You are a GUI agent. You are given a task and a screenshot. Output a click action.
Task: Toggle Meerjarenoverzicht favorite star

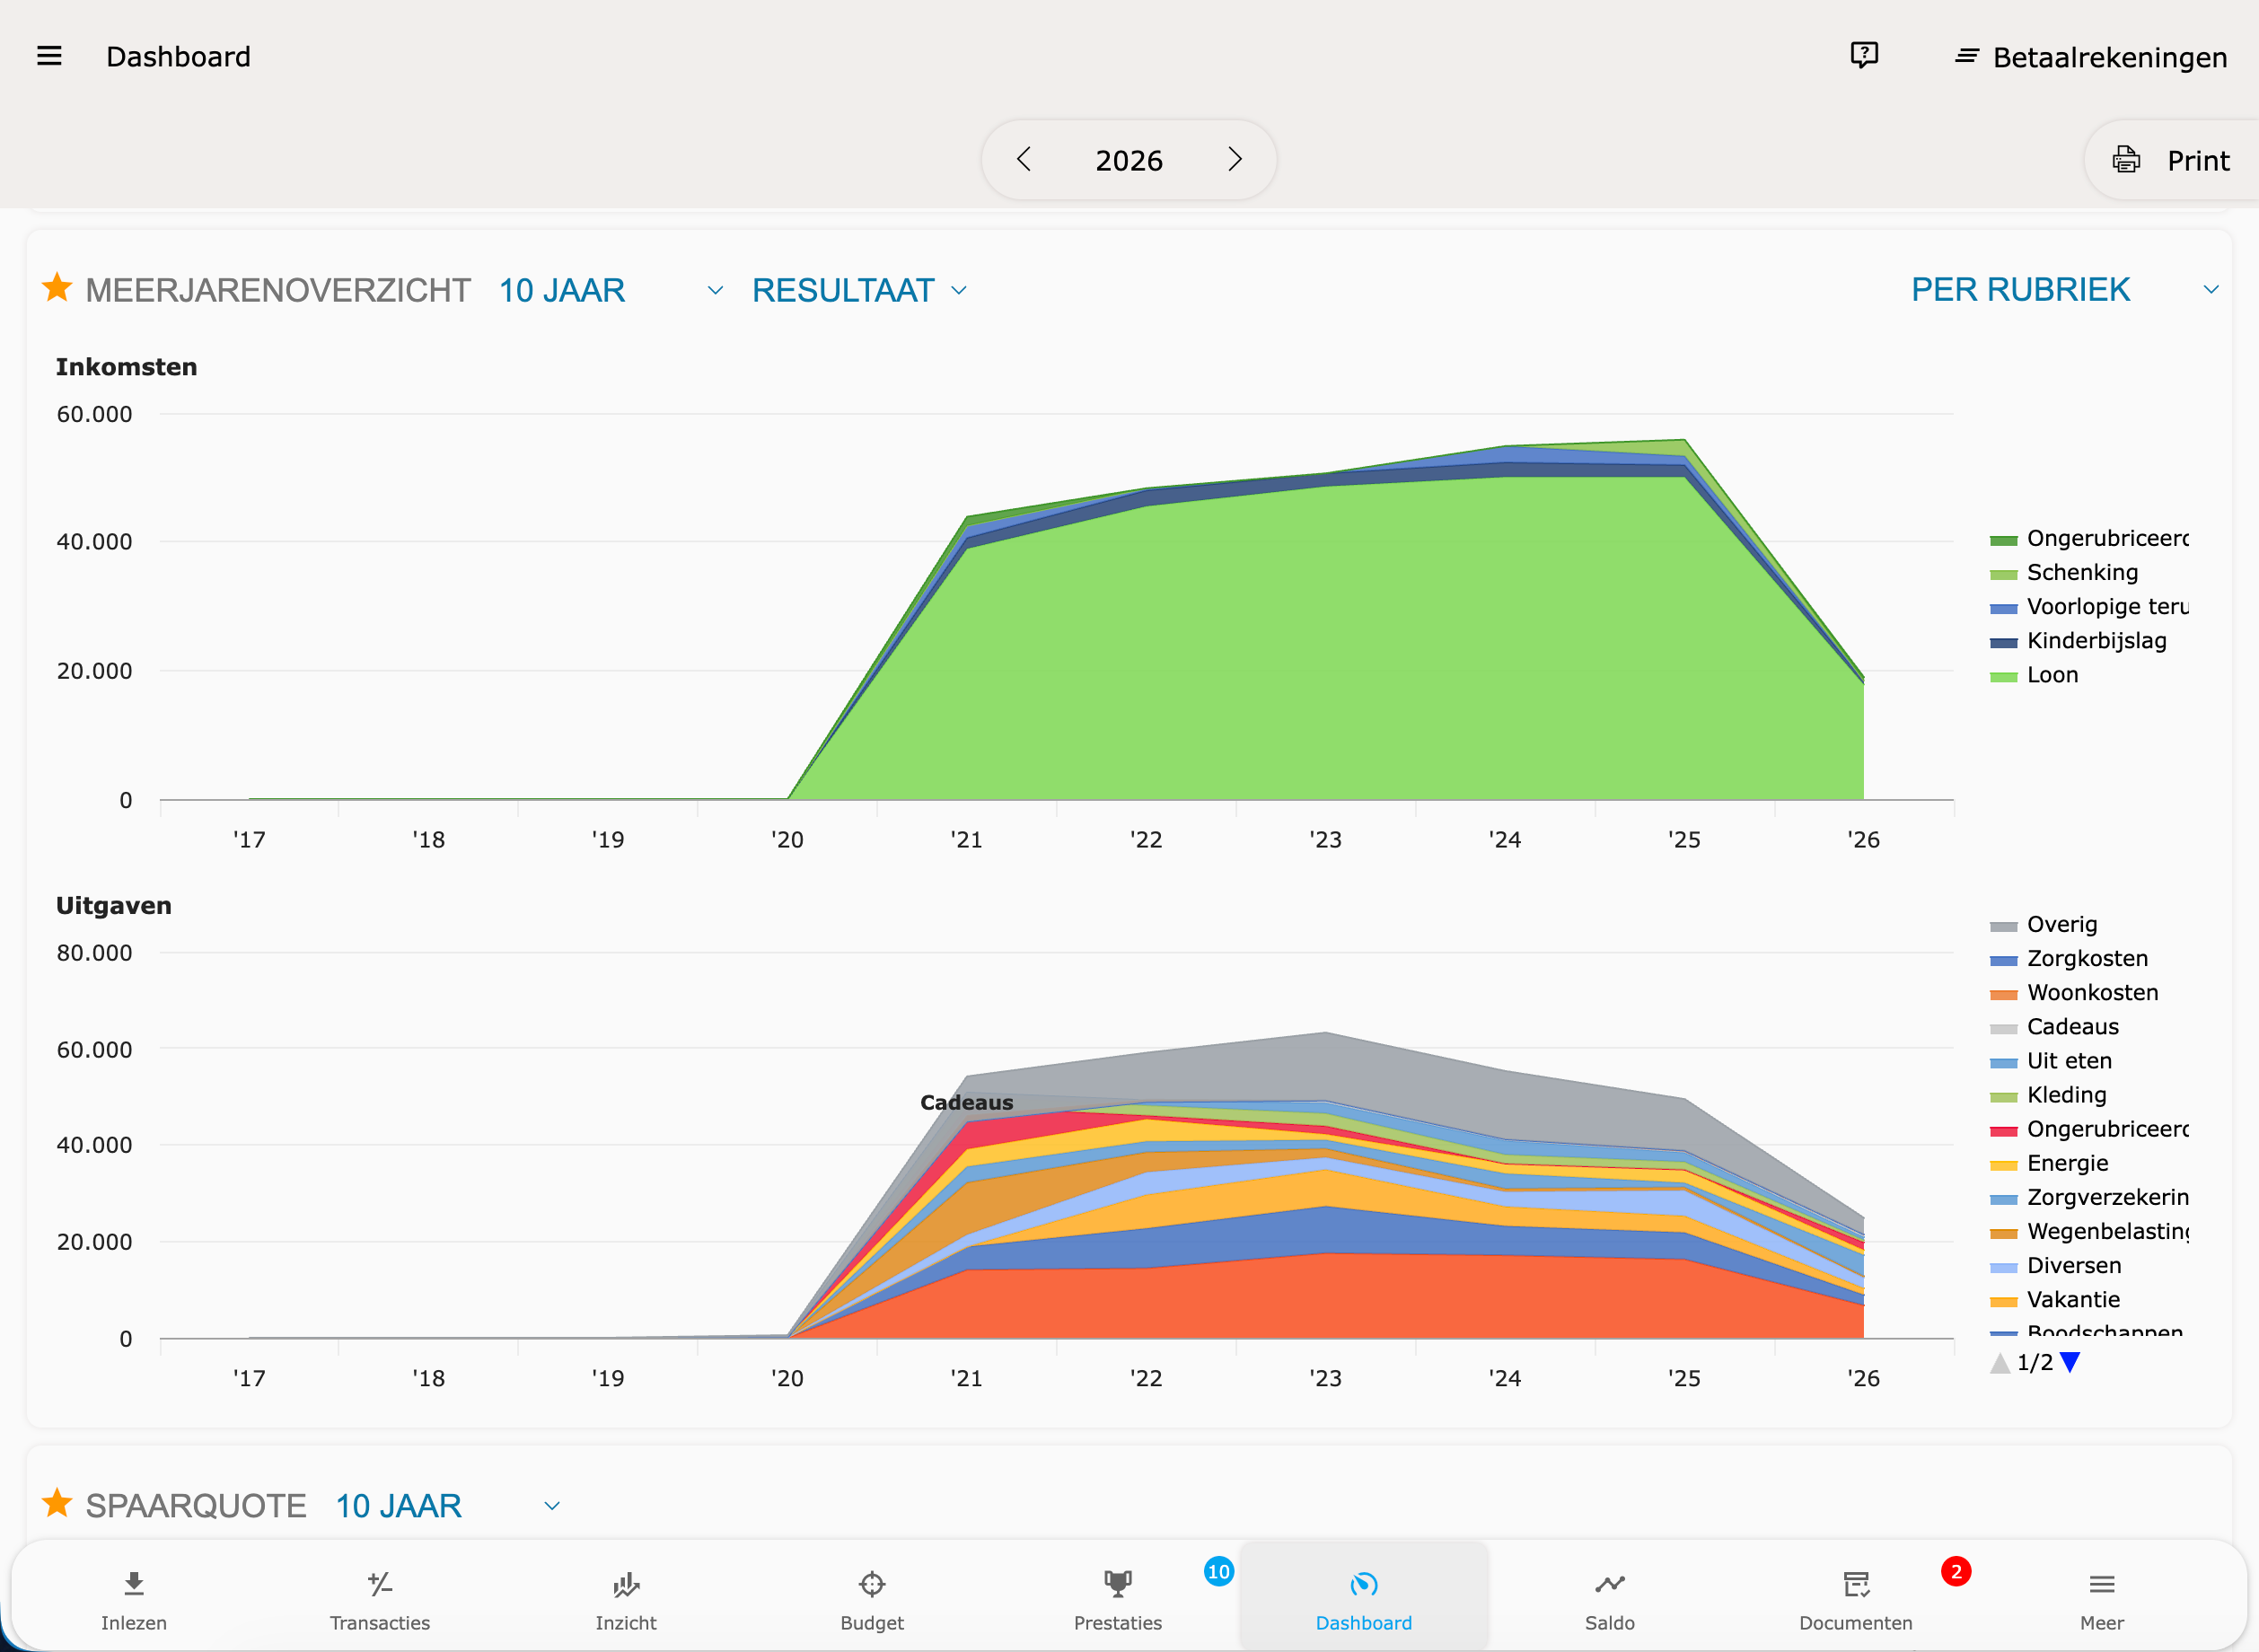click(57, 288)
